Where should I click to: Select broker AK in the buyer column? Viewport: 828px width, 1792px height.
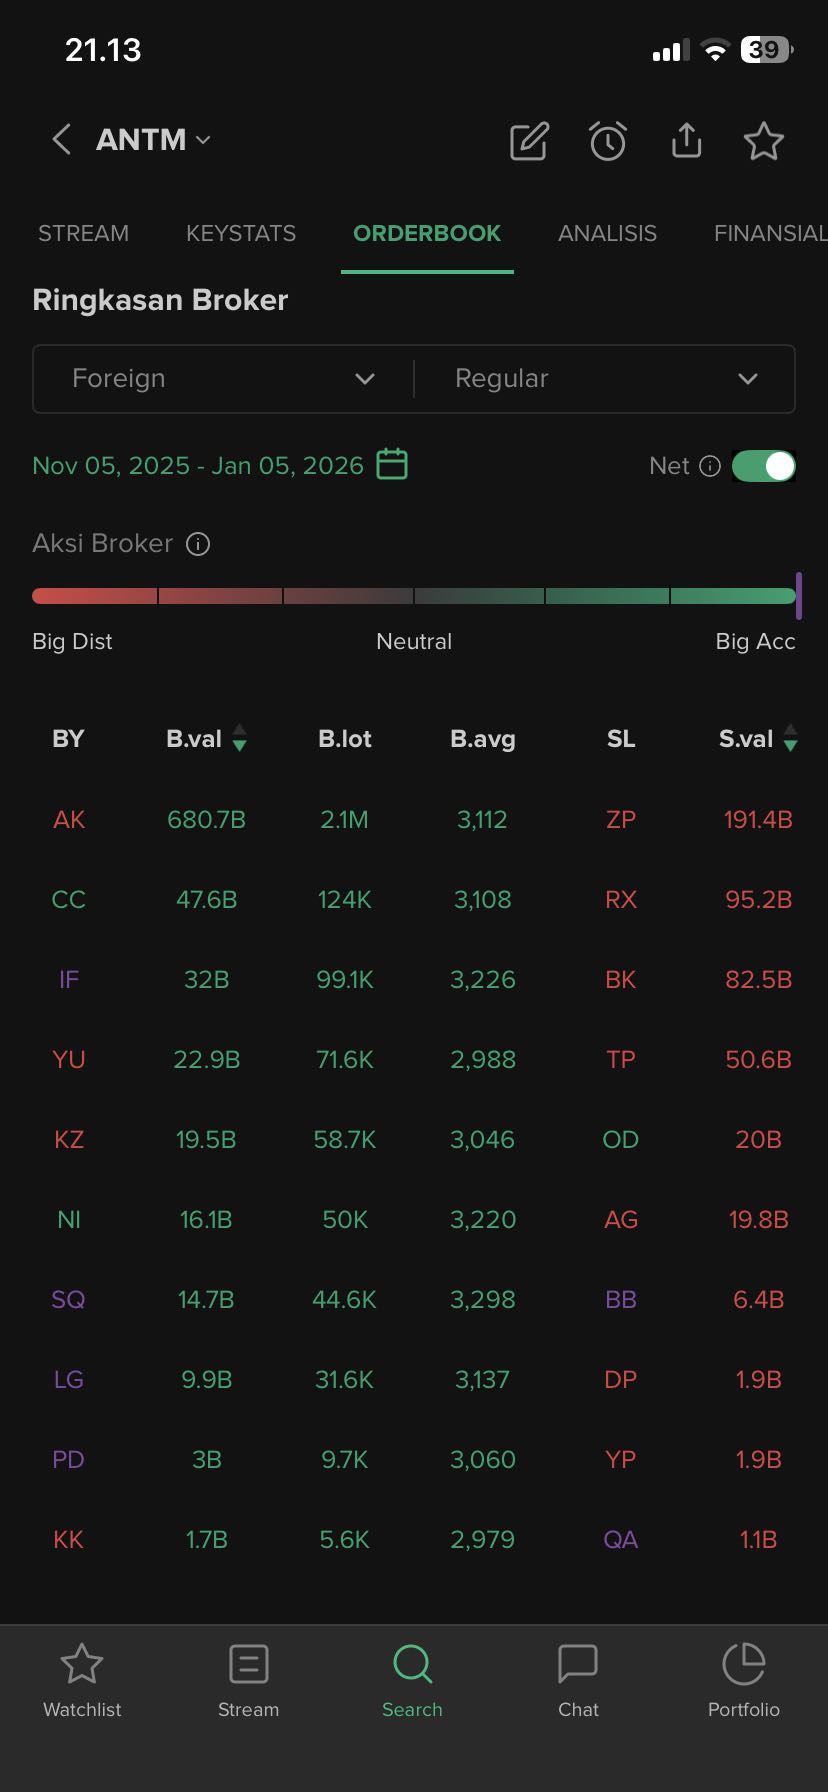point(69,820)
